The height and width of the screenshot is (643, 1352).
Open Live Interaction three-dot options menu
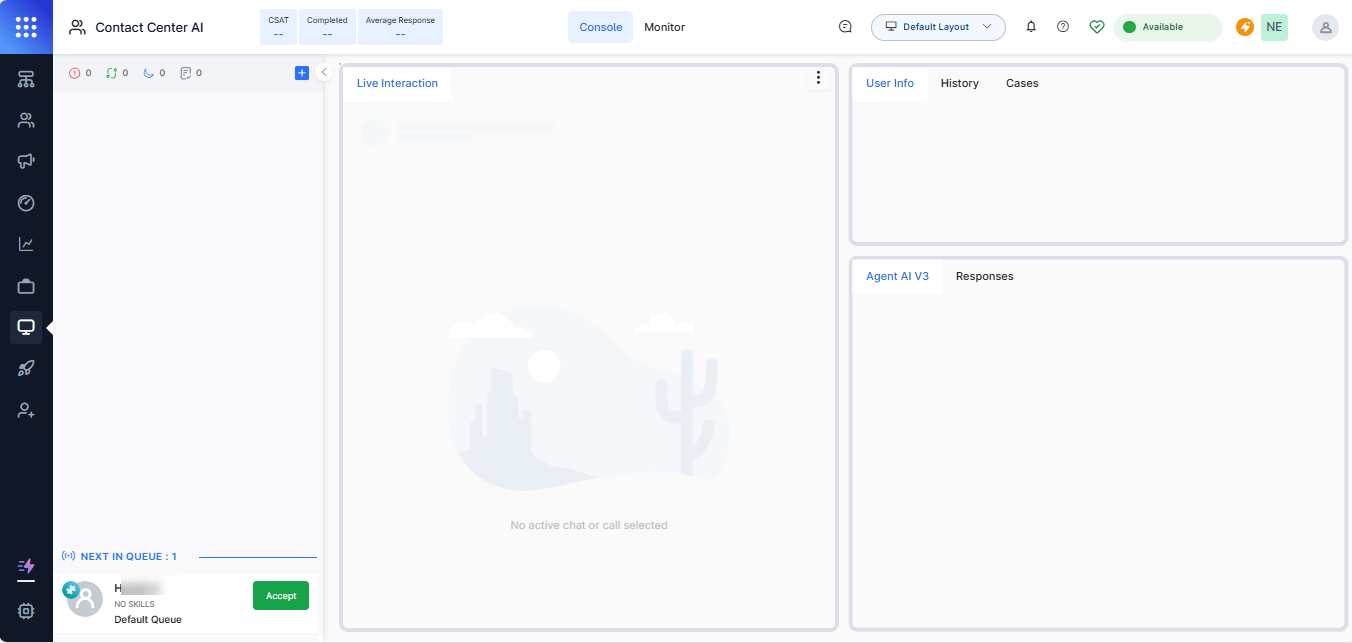tap(818, 78)
